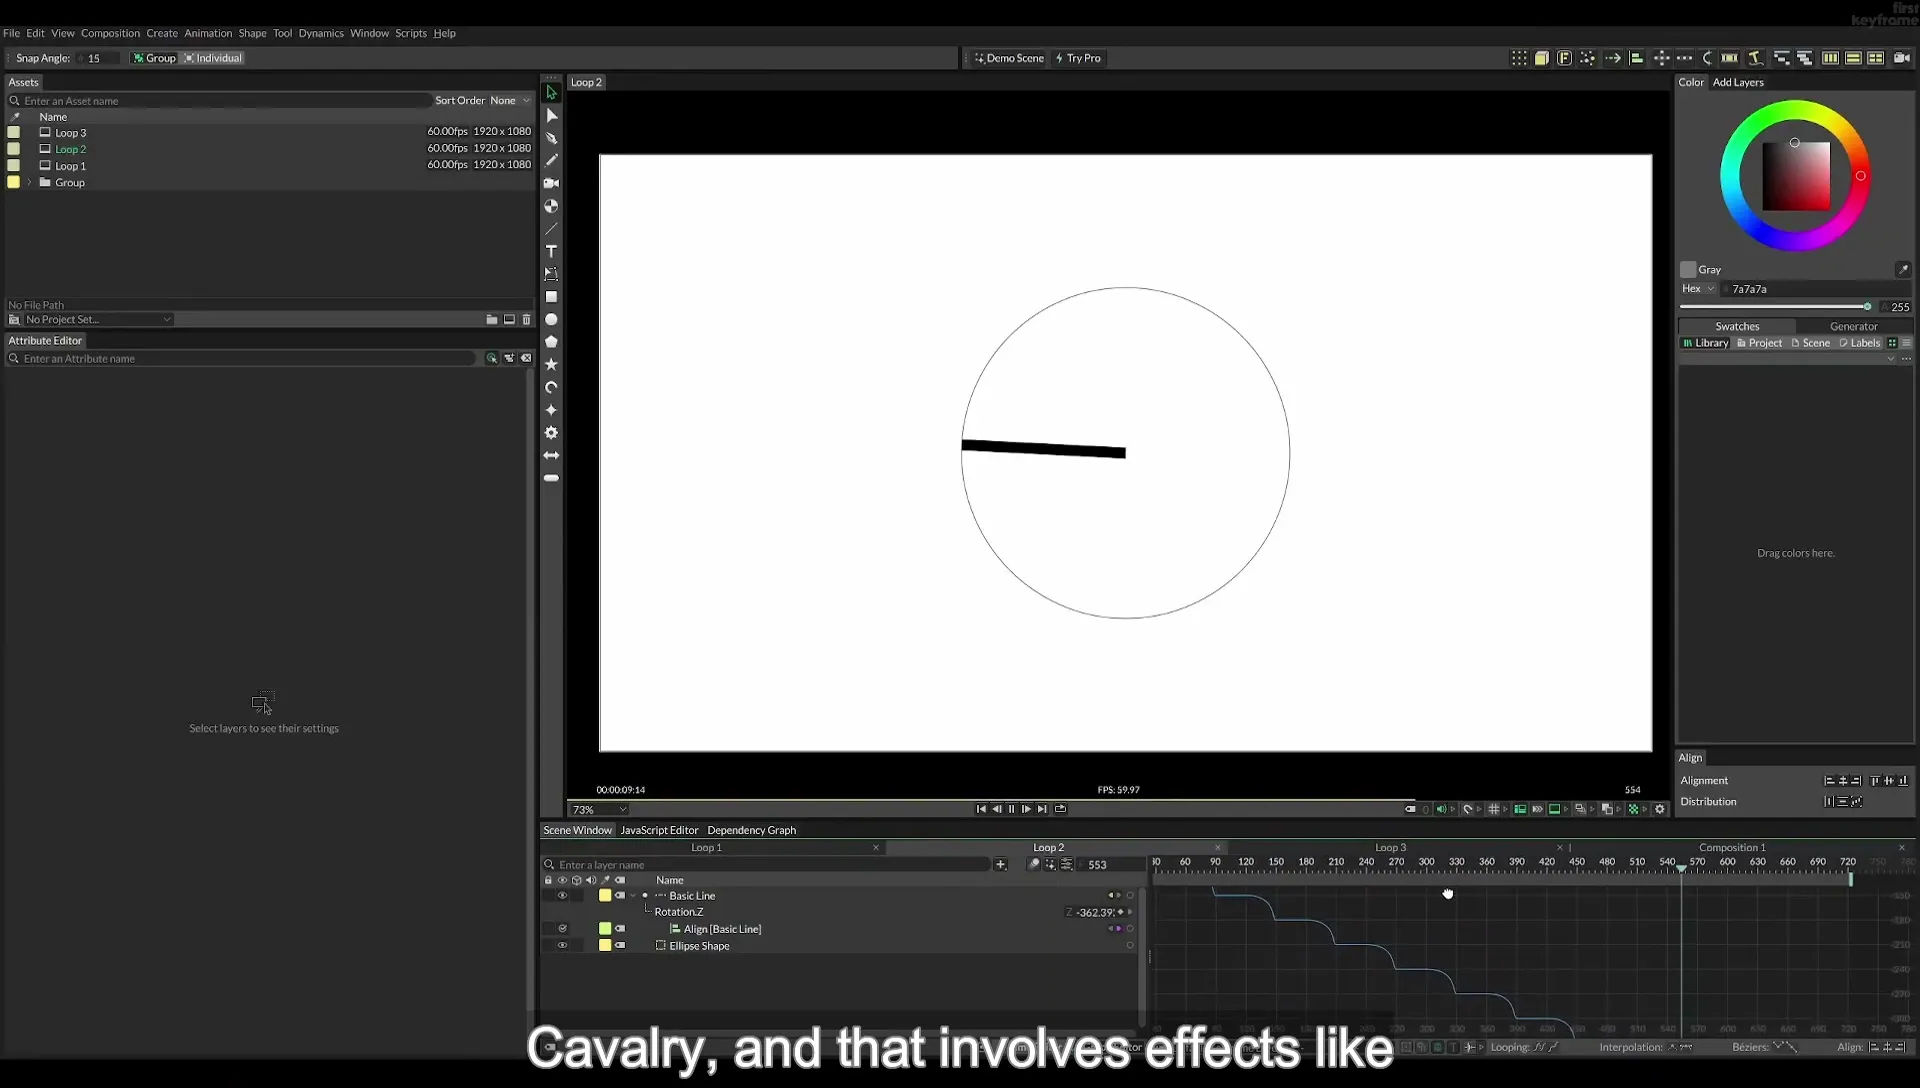1920x1088 pixels.
Task: Open the Loop 3 timeline tab
Action: click(x=1390, y=848)
